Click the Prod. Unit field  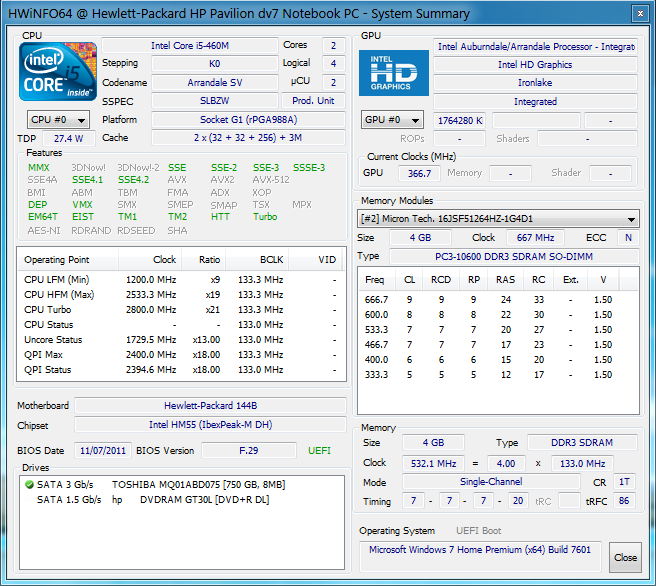313,101
